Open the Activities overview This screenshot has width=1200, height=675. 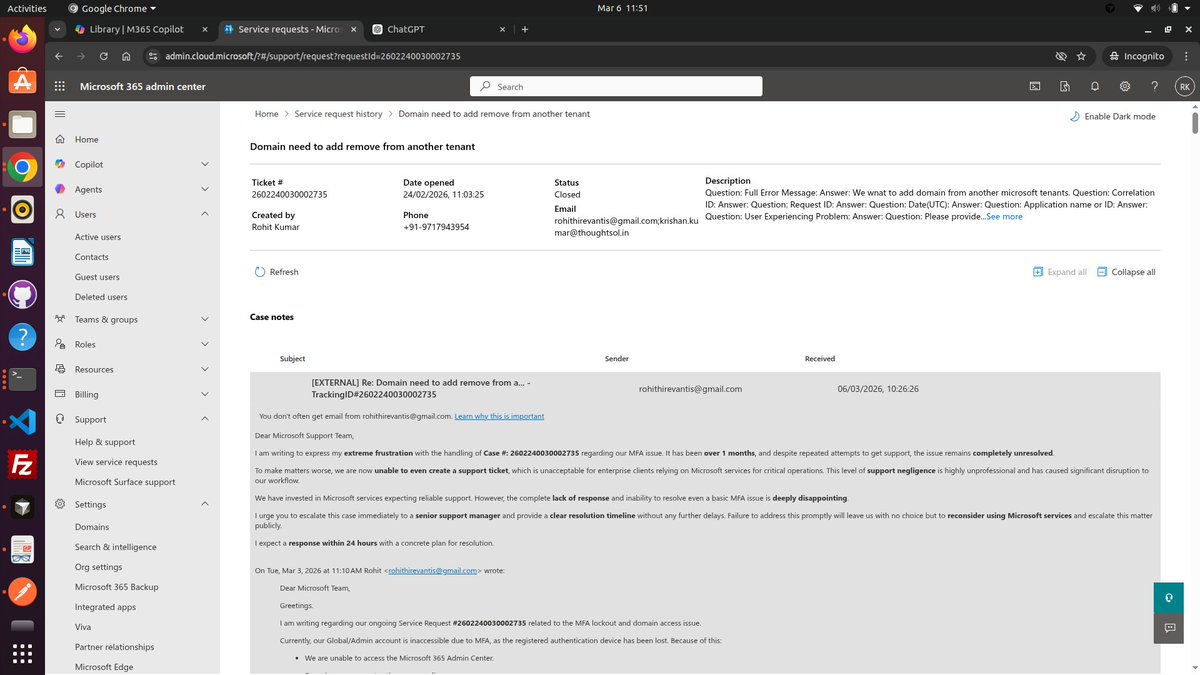pos(26,8)
